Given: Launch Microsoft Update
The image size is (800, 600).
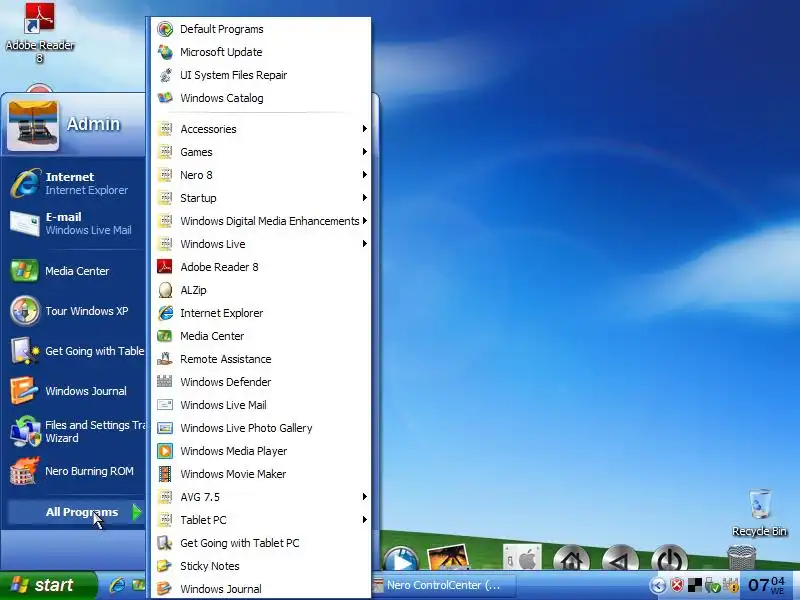Looking at the screenshot, I should click(x=261, y=52).
